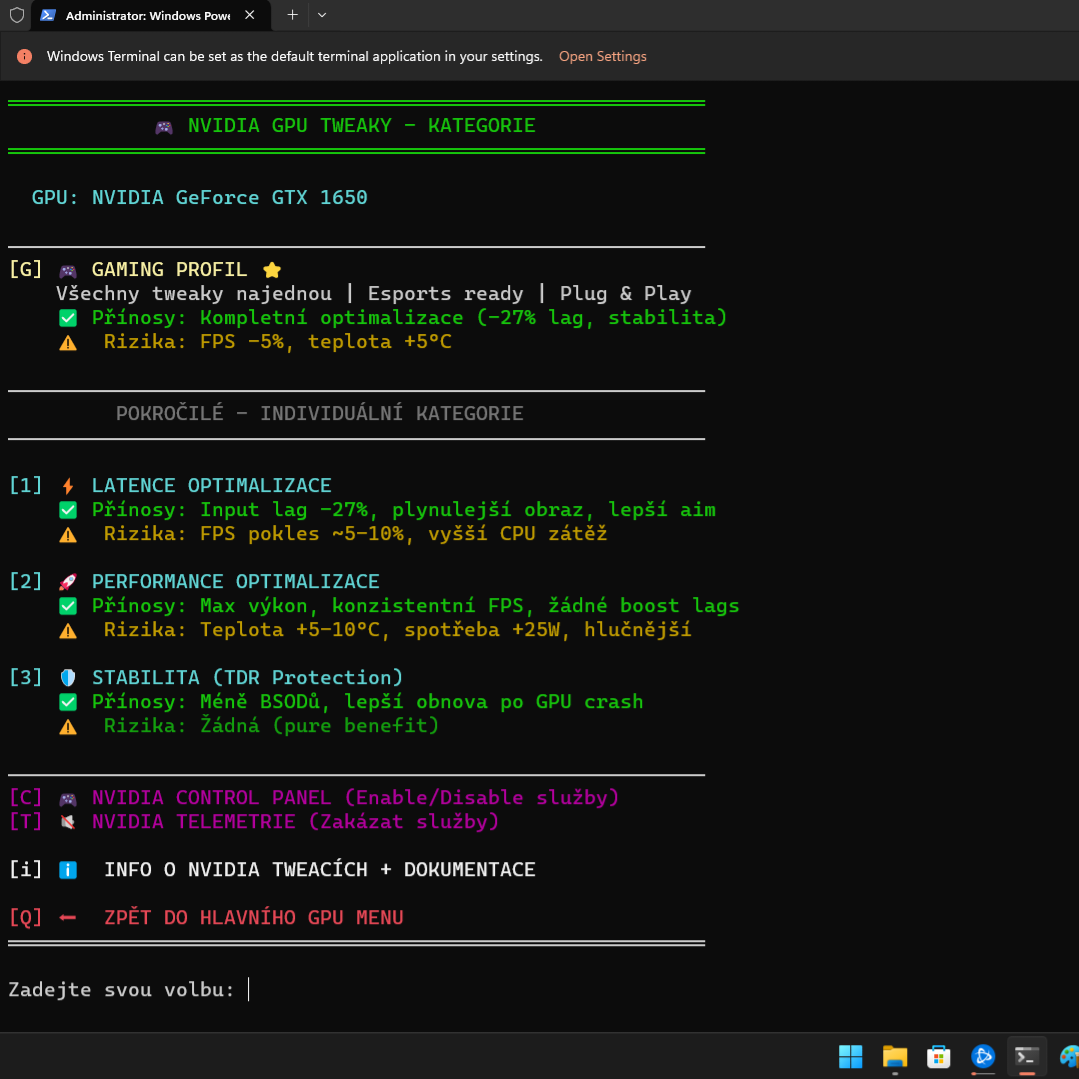The width and height of the screenshot is (1079, 1079).
Task: Open Microsoft Store from the taskbar
Action: click(938, 1056)
